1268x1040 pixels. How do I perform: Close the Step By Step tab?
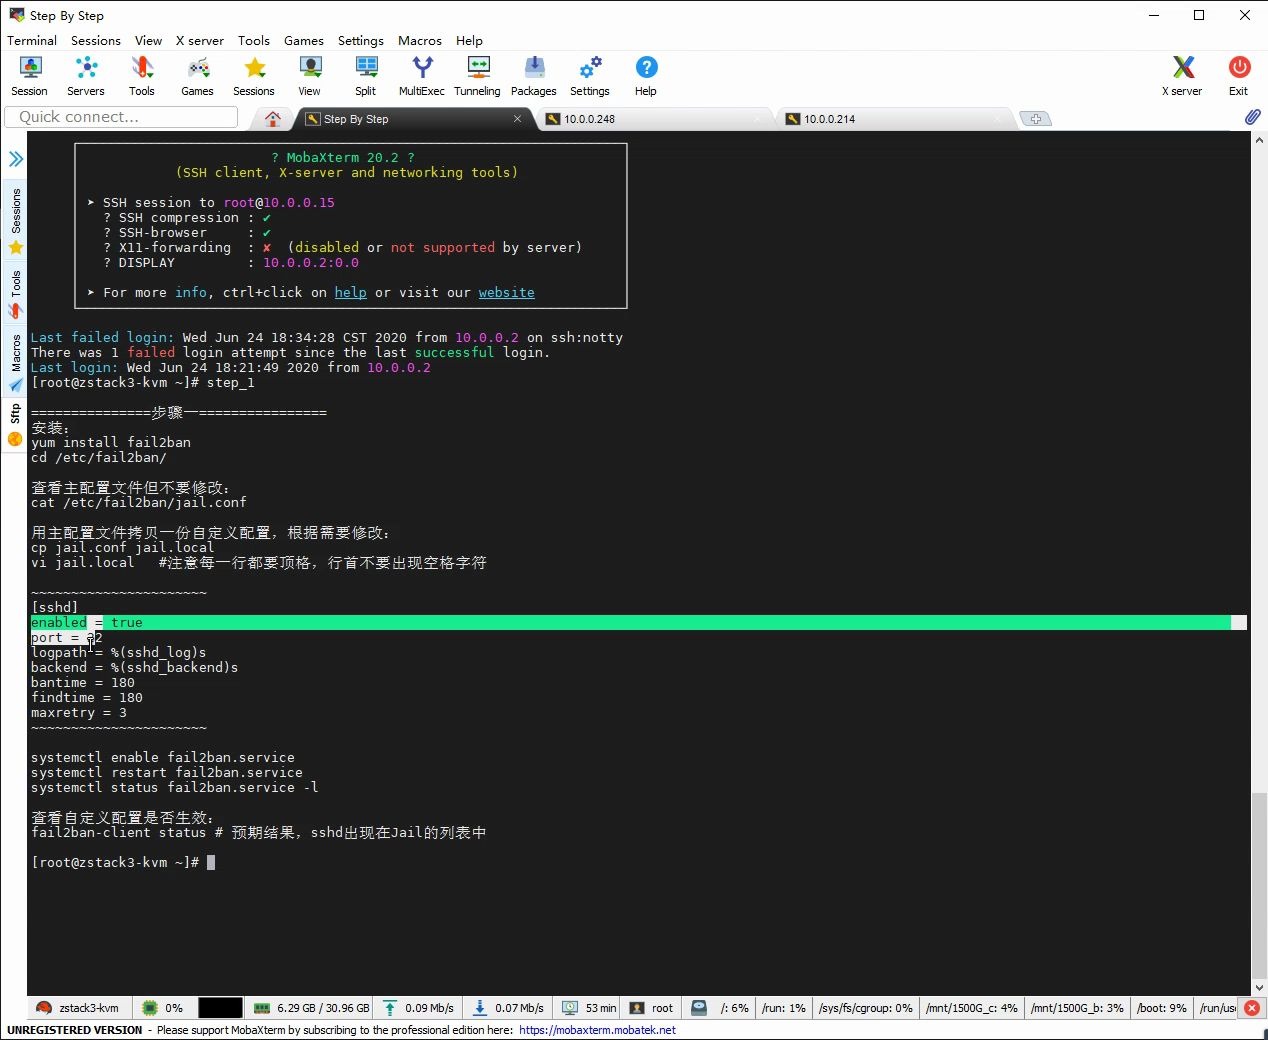pyautogui.click(x=517, y=118)
